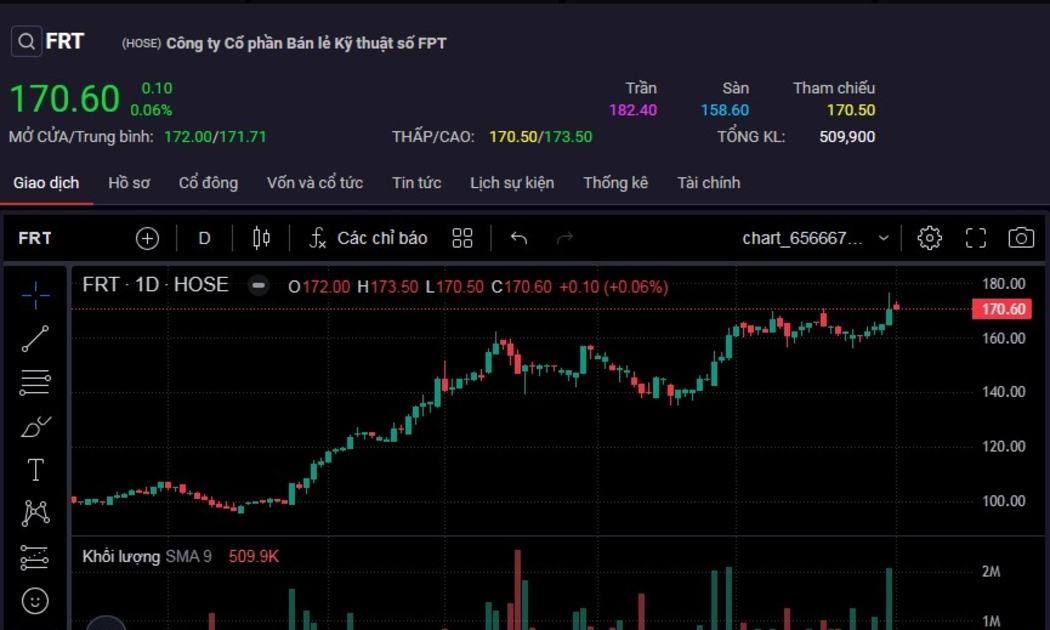The height and width of the screenshot is (630, 1050).
Task: Open the Tin tức tab
Action: (x=416, y=183)
